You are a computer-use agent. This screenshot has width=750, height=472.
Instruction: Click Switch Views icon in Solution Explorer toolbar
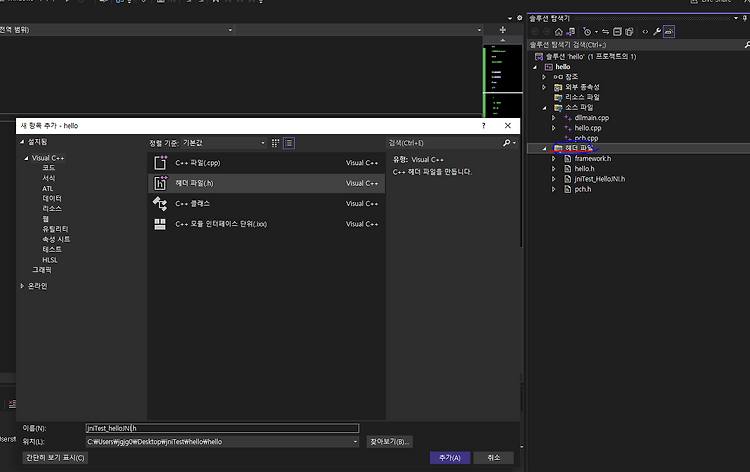[x=571, y=32]
